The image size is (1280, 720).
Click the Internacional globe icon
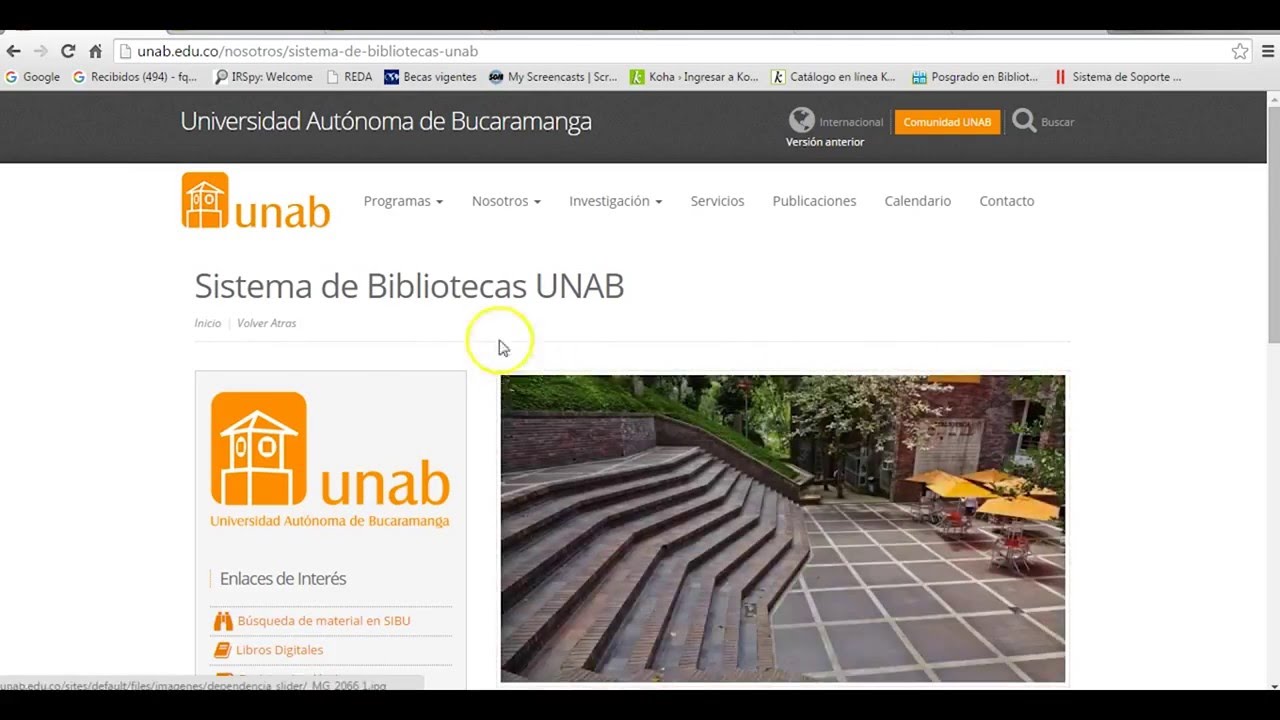(x=801, y=121)
